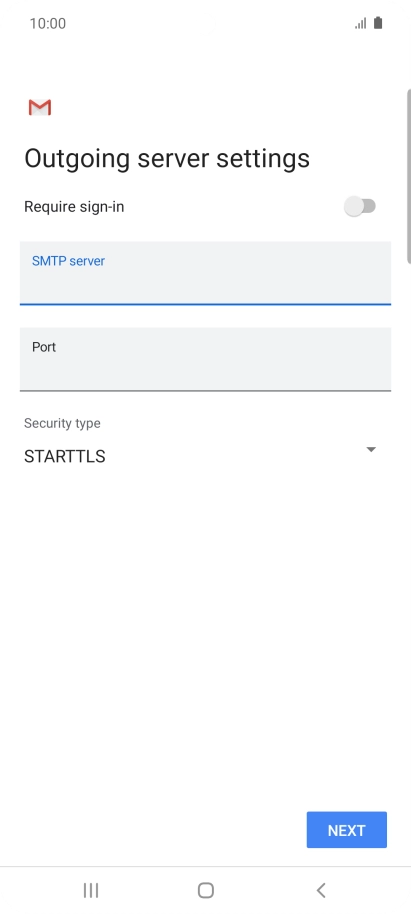
Task: Go to home screen via navigation bar
Action: coord(206,890)
